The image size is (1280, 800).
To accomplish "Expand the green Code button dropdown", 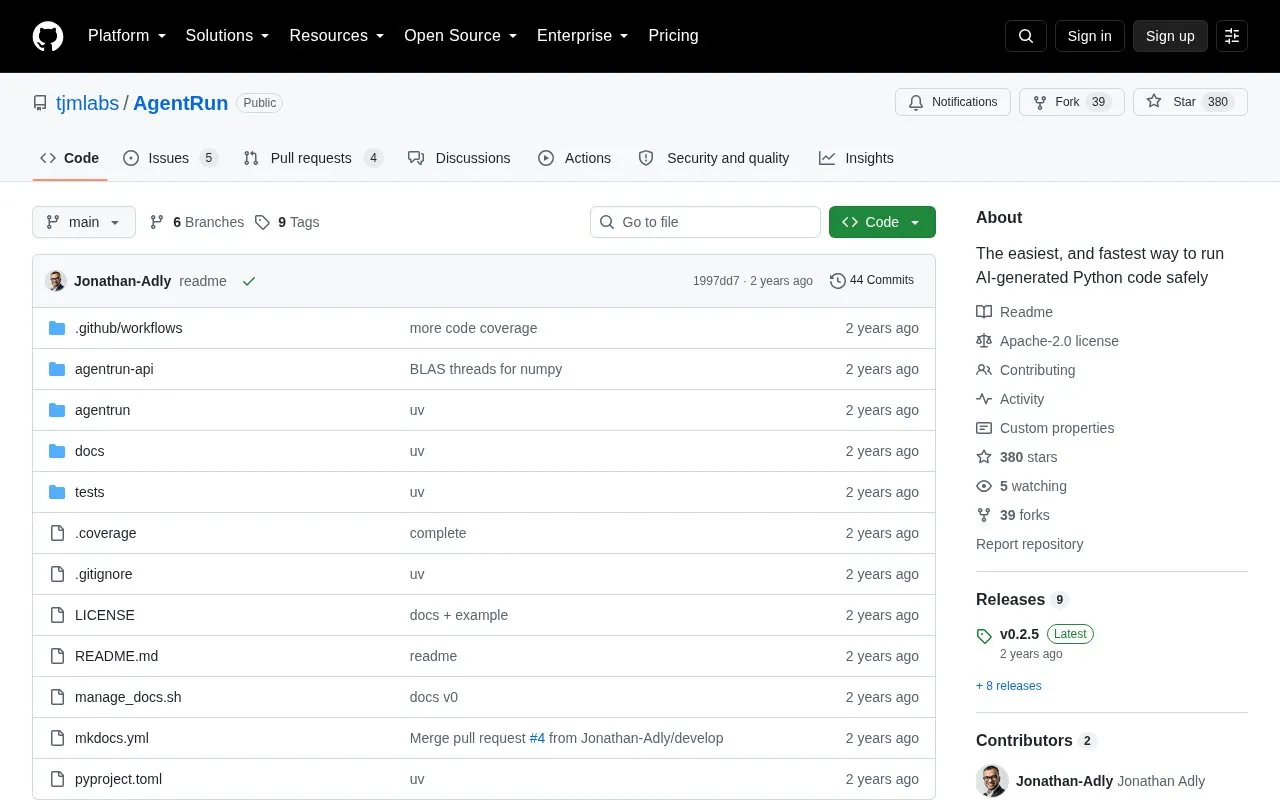I will (x=882, y=222).
